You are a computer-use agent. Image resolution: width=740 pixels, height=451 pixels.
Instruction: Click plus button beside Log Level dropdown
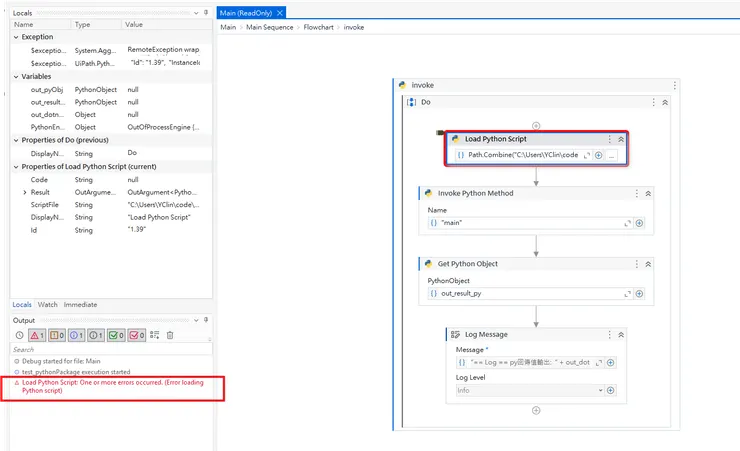coord(611,390)
